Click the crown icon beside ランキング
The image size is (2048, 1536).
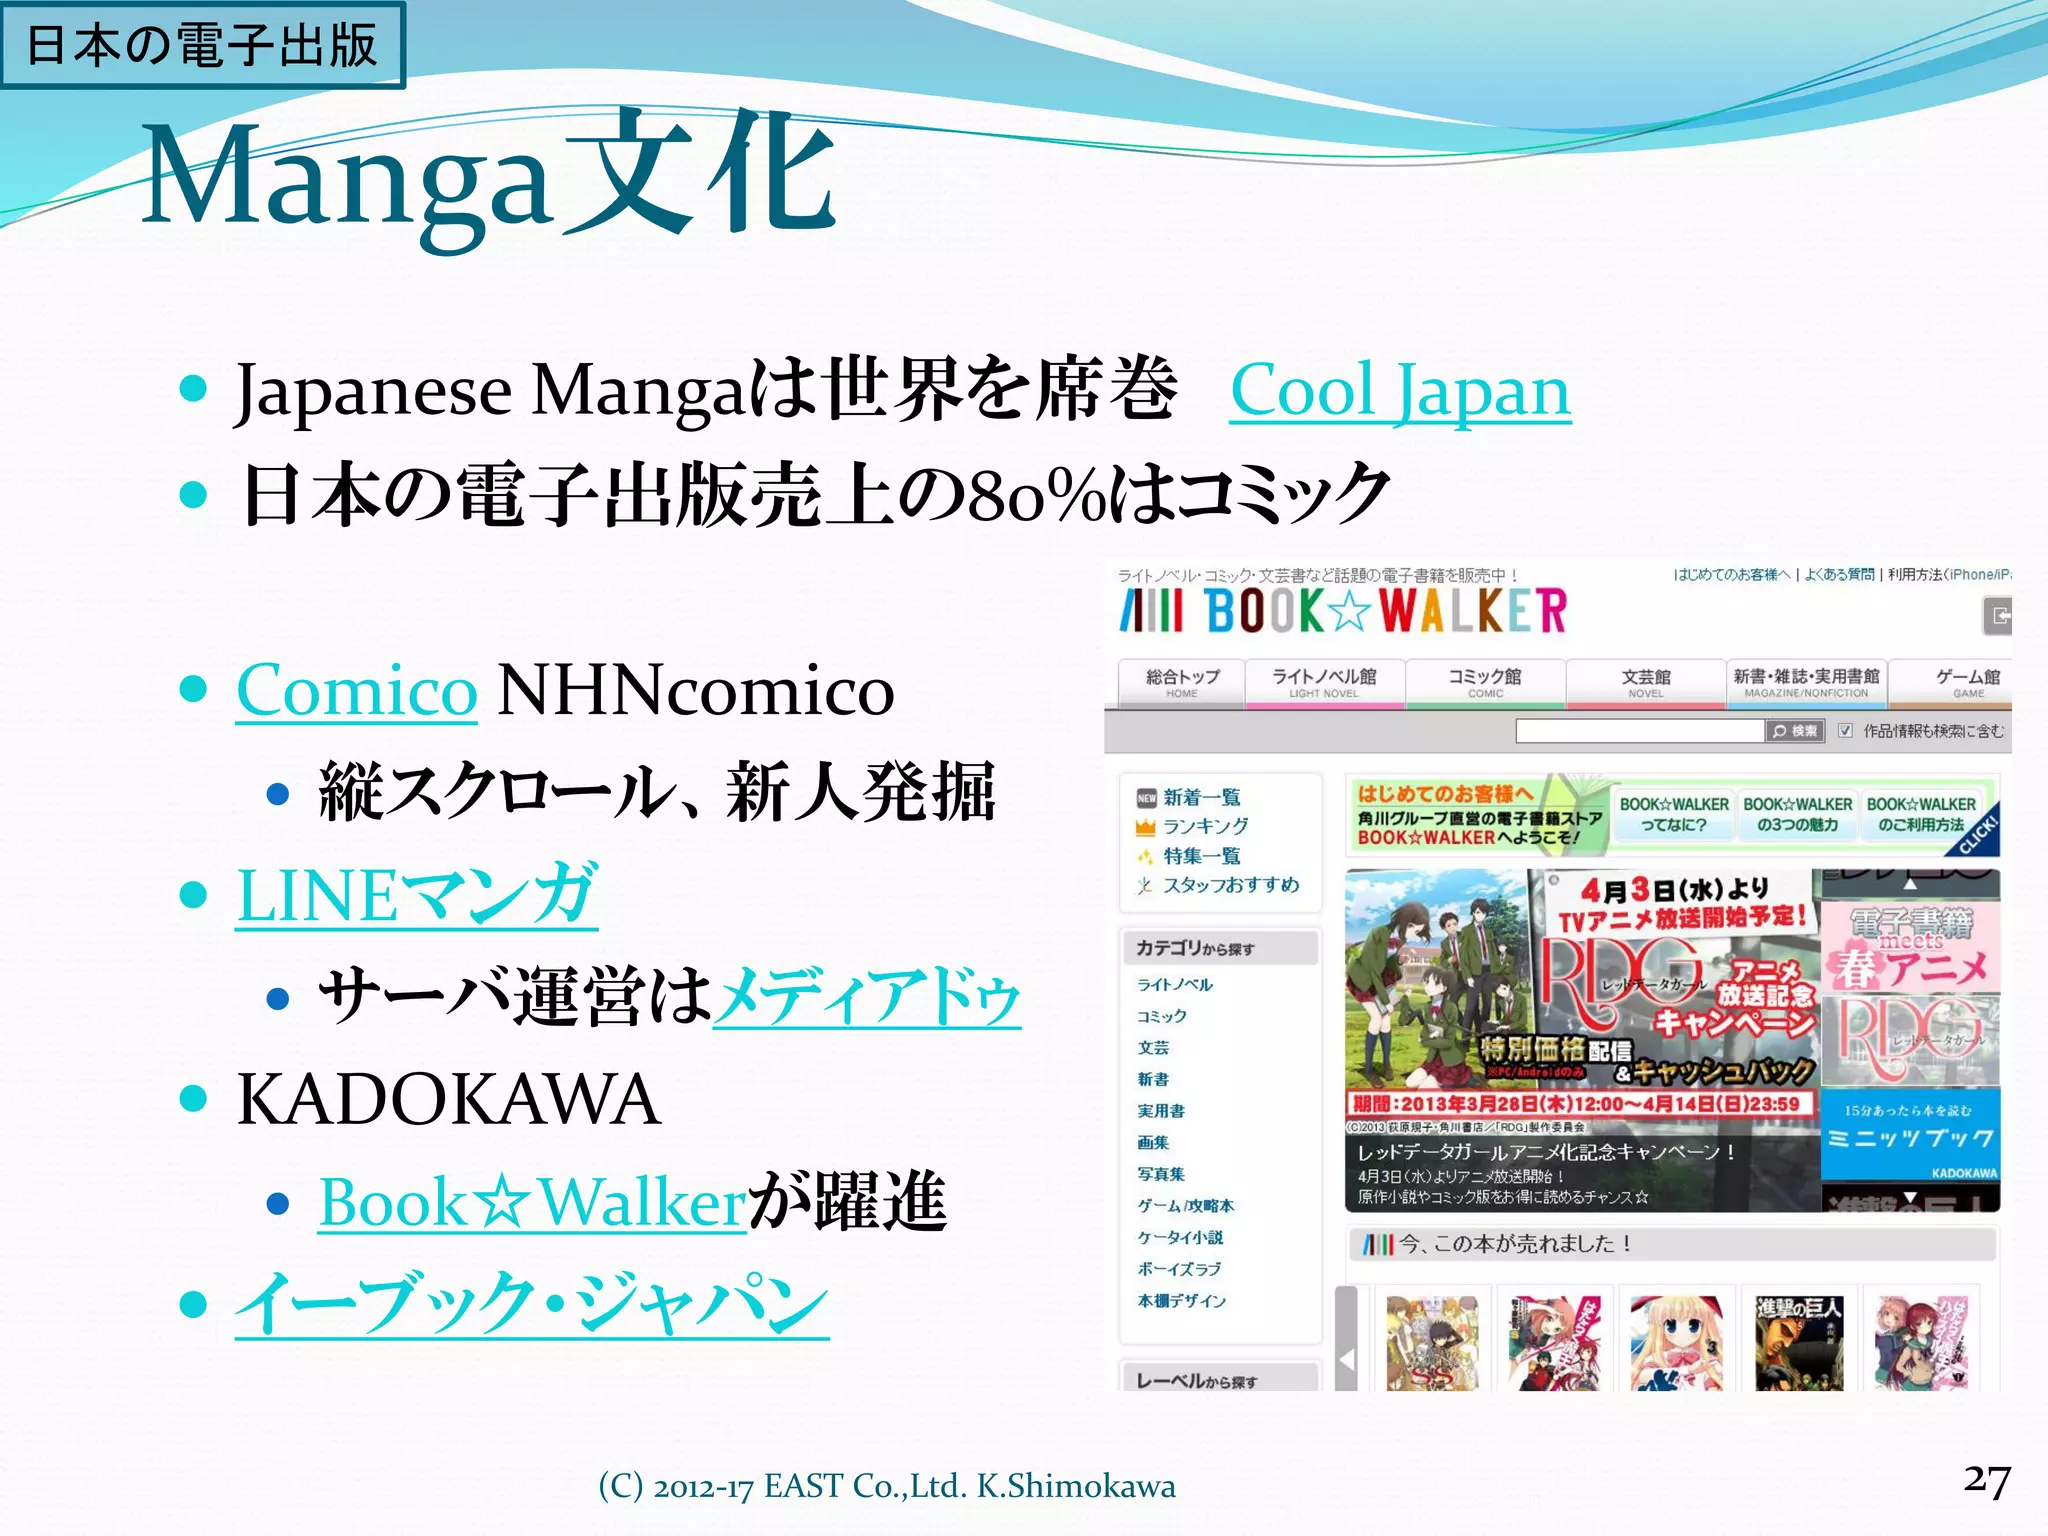pyautogui.click(x=1146, y=827)
